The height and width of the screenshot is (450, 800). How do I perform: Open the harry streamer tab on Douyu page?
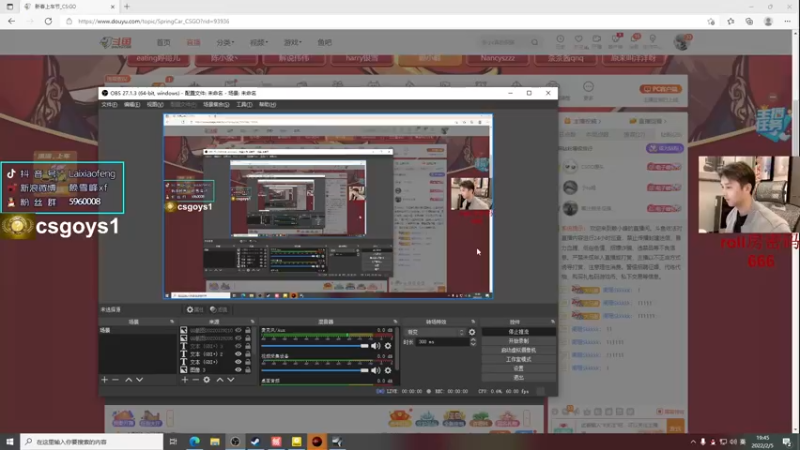pos(362,59)
